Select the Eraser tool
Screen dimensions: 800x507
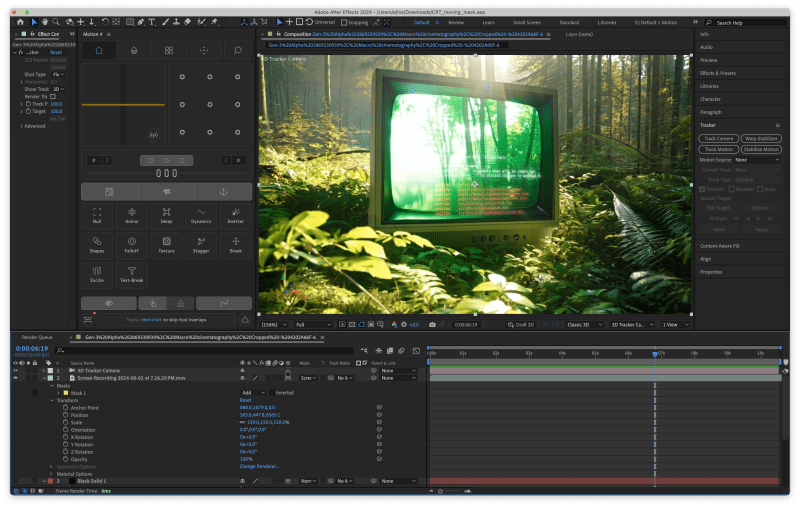(x=187, y=22)
